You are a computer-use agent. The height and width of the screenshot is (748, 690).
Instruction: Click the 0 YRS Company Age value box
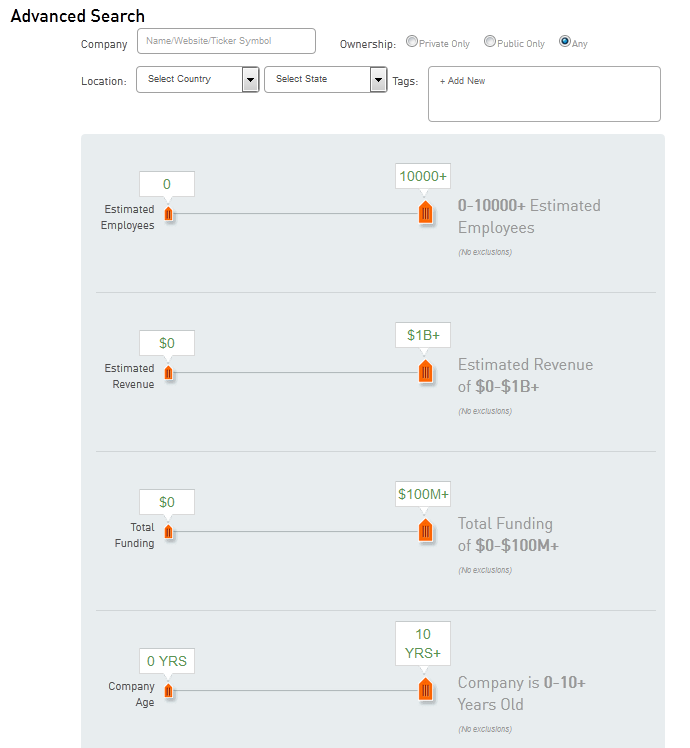(x=167, y=661)
